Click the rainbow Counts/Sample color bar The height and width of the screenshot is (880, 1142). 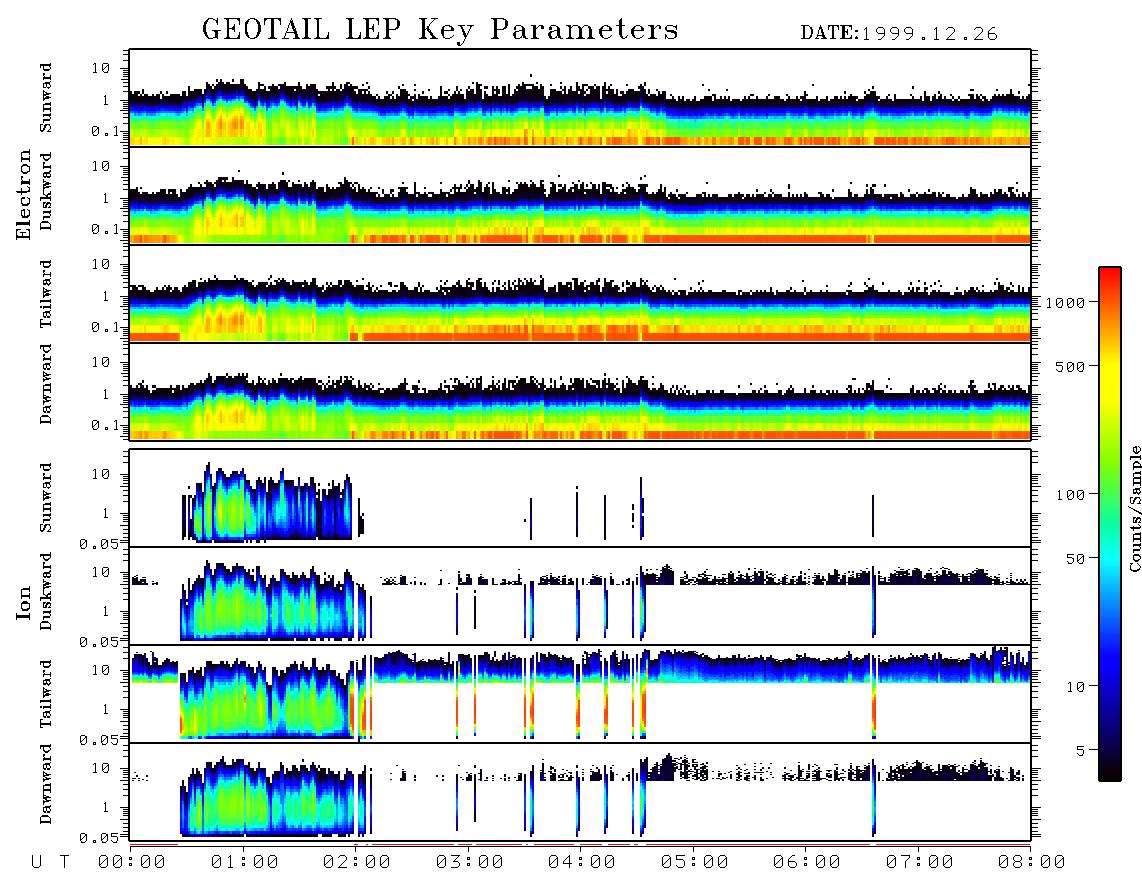pos(1110,524)
